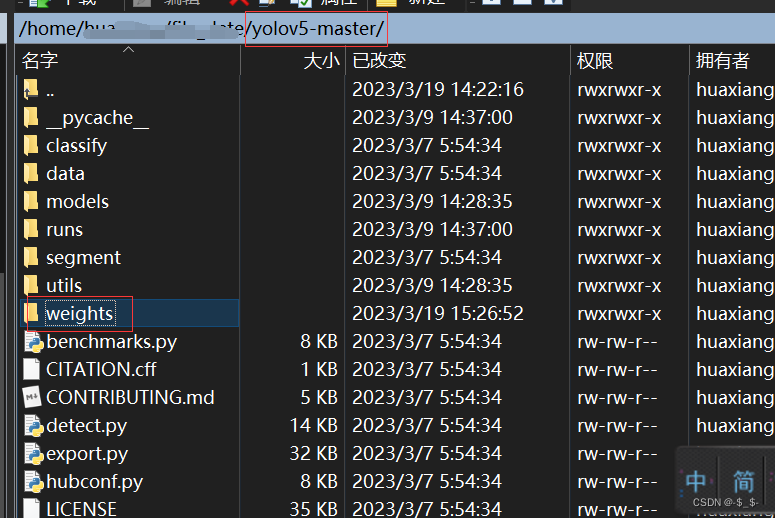The image size is (775, 518).
Task: Click the Python icon beside detect.py
Action: coord(34,426)
